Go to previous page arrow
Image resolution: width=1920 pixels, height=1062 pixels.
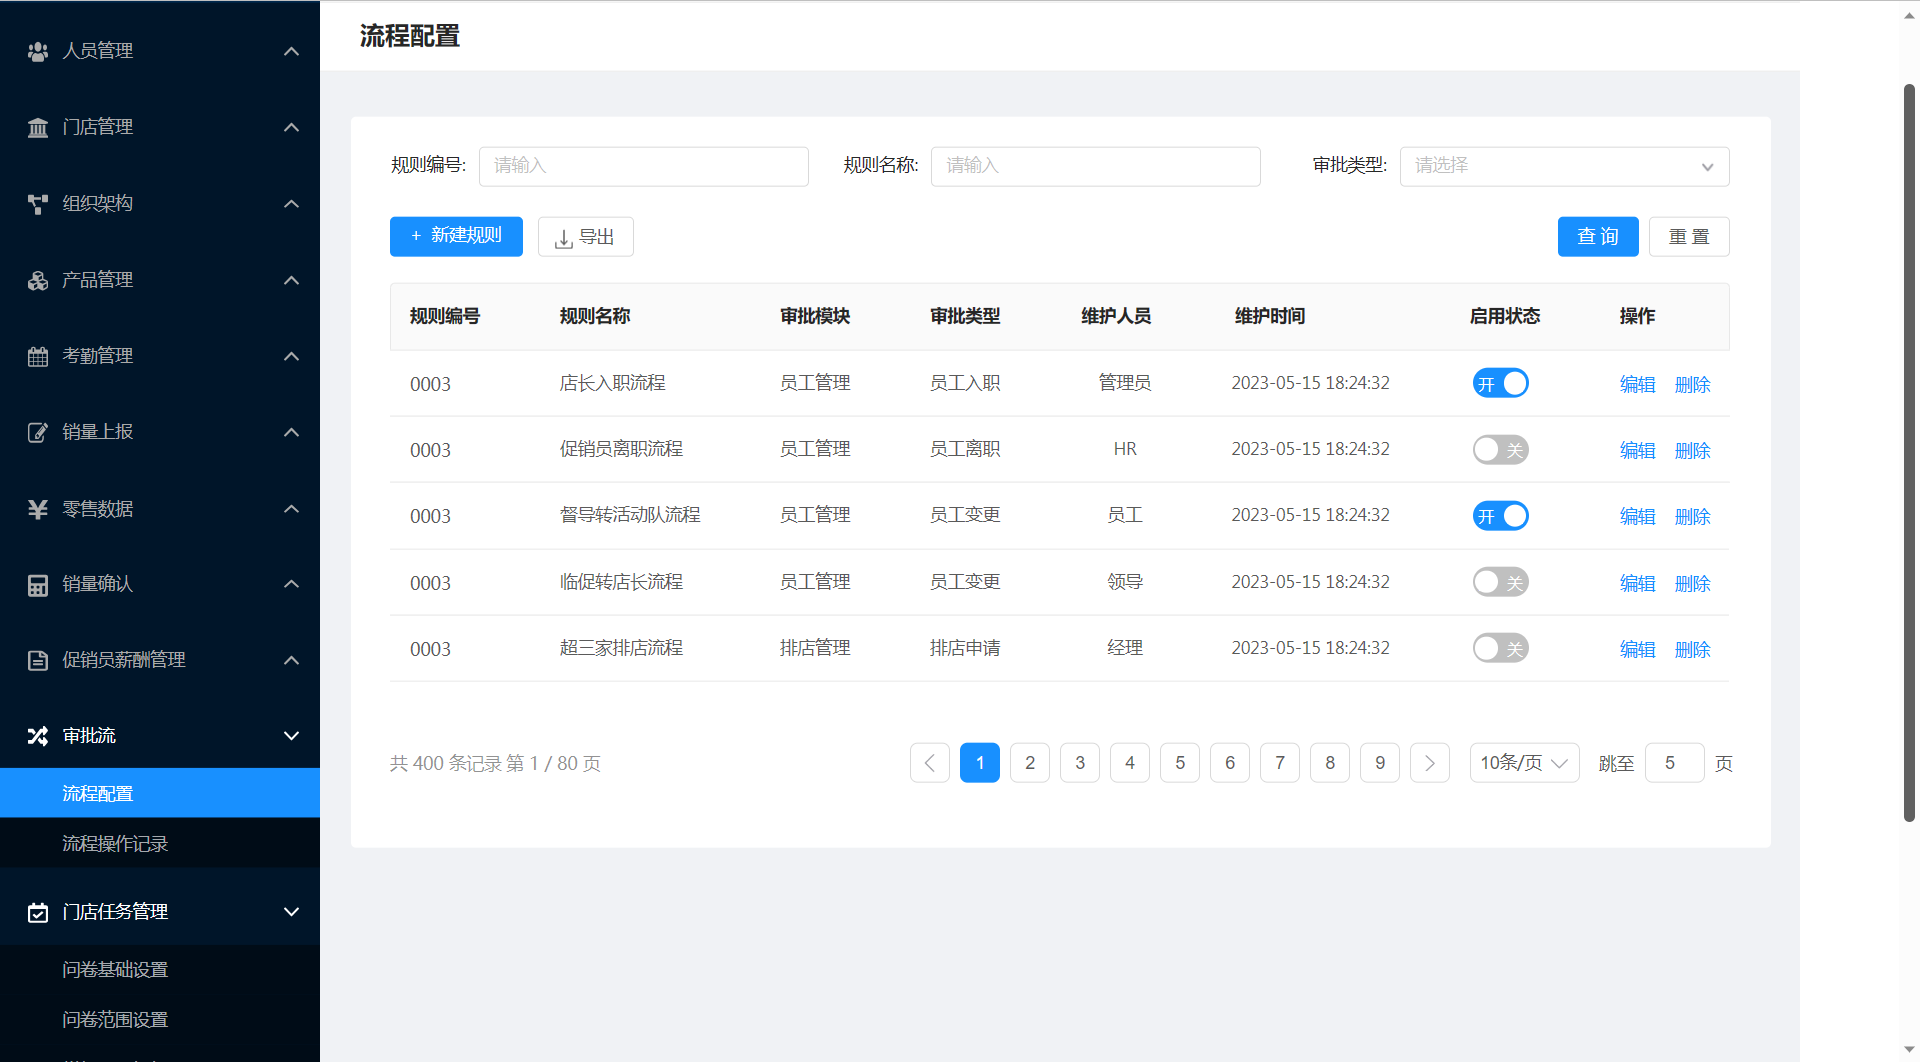coord(930,763)
